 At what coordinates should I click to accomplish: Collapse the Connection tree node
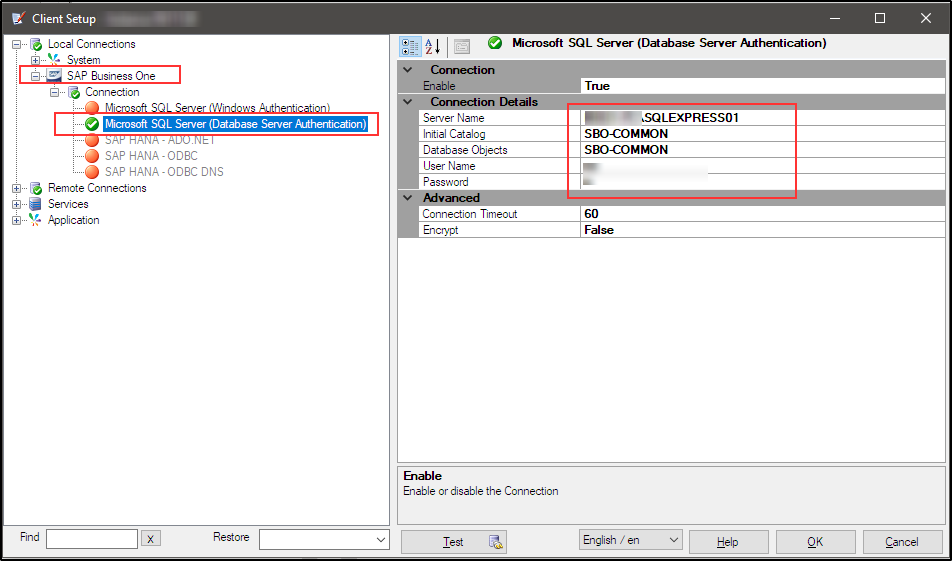(x=54, y=92)
